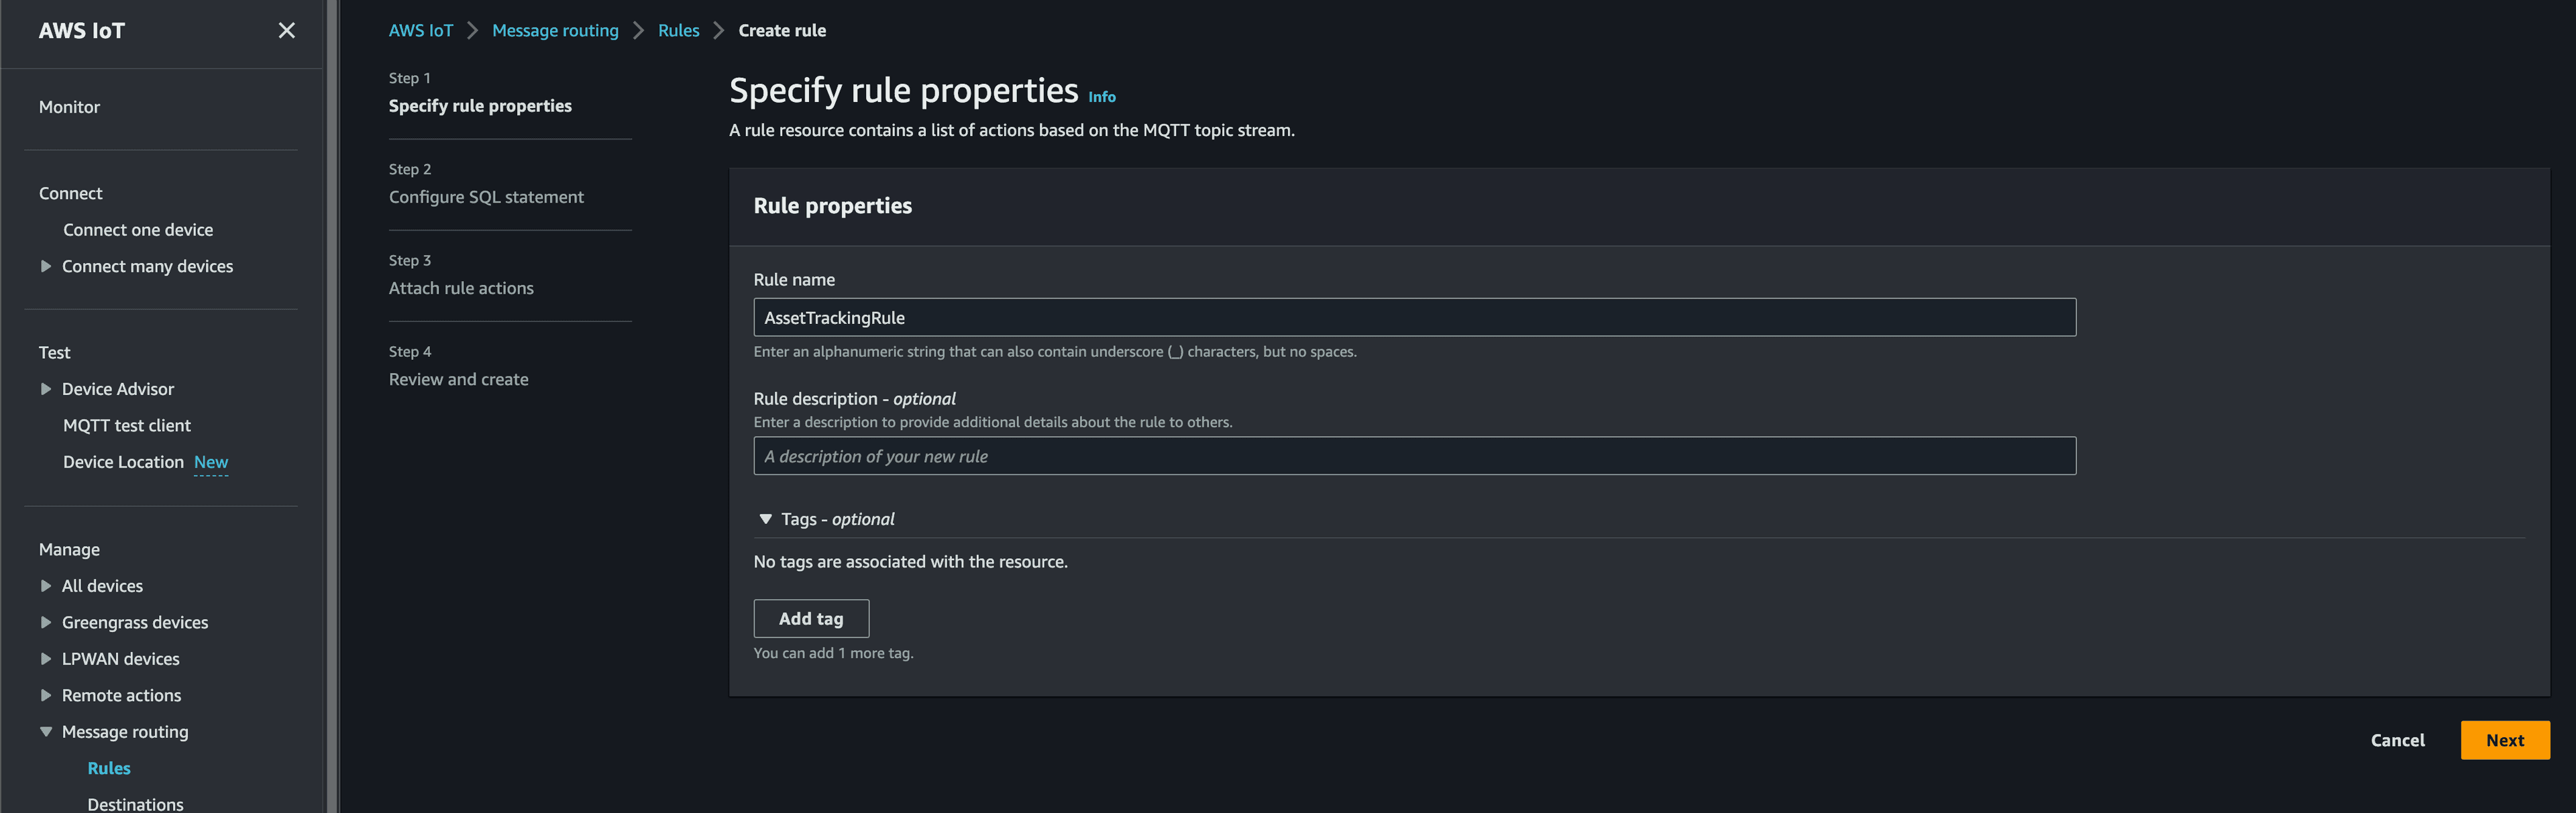This screenshot has height=813, width=2576.
Task: Expand the Greengrass devices arrow
Action: 46,622
